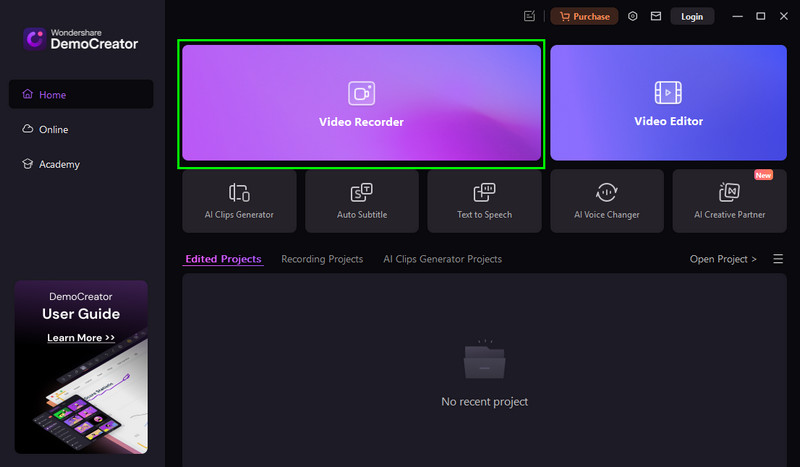Close the DemoCreator window
800x467 pixels.
784,16
